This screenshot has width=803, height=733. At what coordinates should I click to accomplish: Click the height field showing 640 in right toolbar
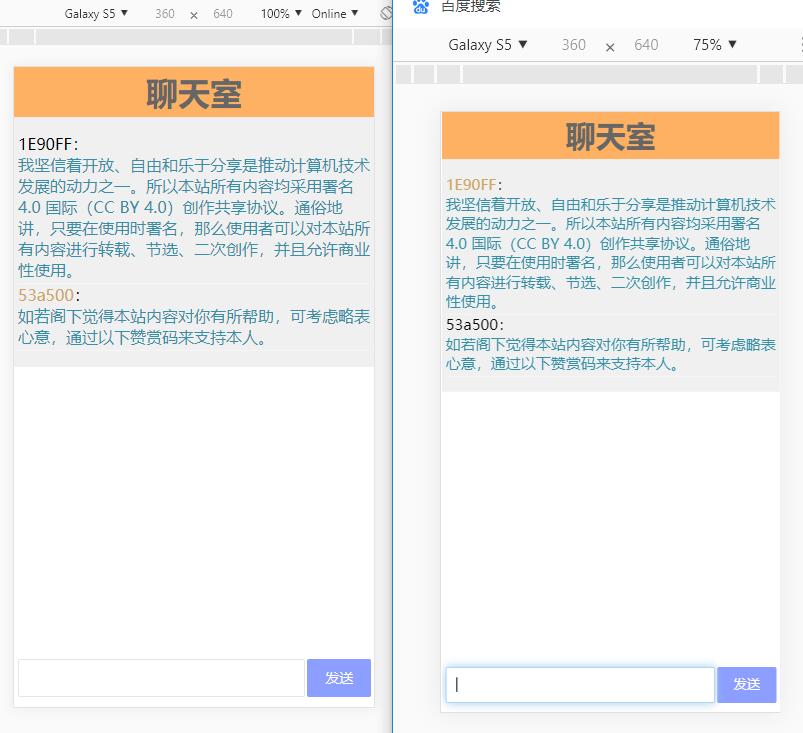tap(646, 45)
